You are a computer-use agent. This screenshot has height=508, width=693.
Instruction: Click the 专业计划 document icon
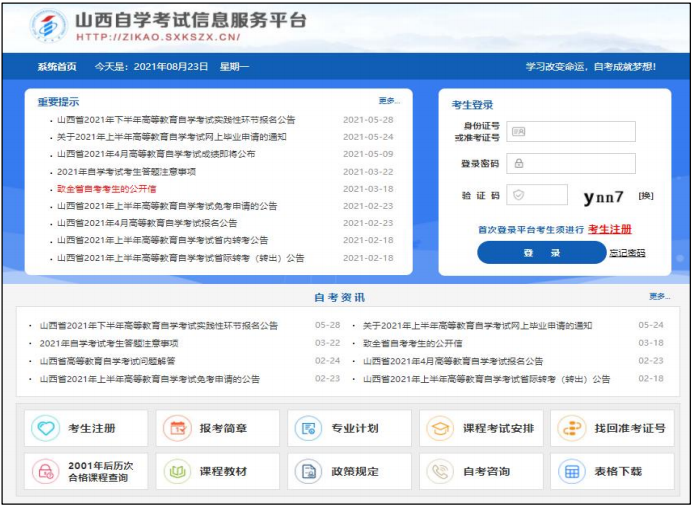tap(309, 429)
